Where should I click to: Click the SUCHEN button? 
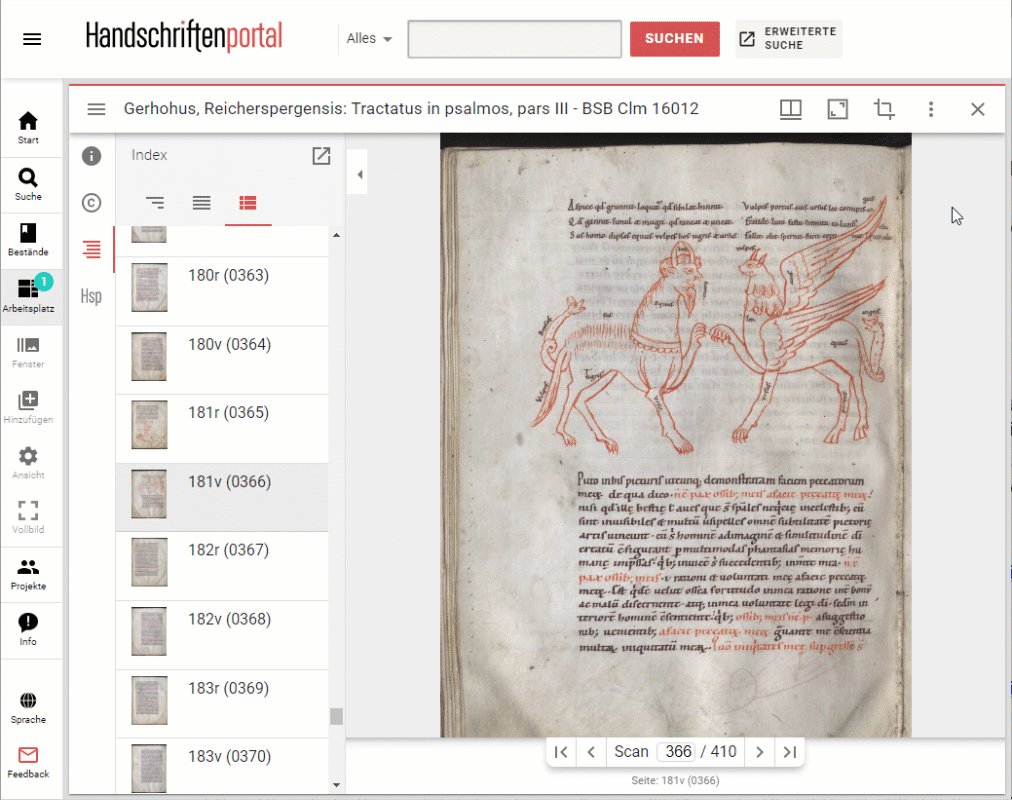(674, 39)
